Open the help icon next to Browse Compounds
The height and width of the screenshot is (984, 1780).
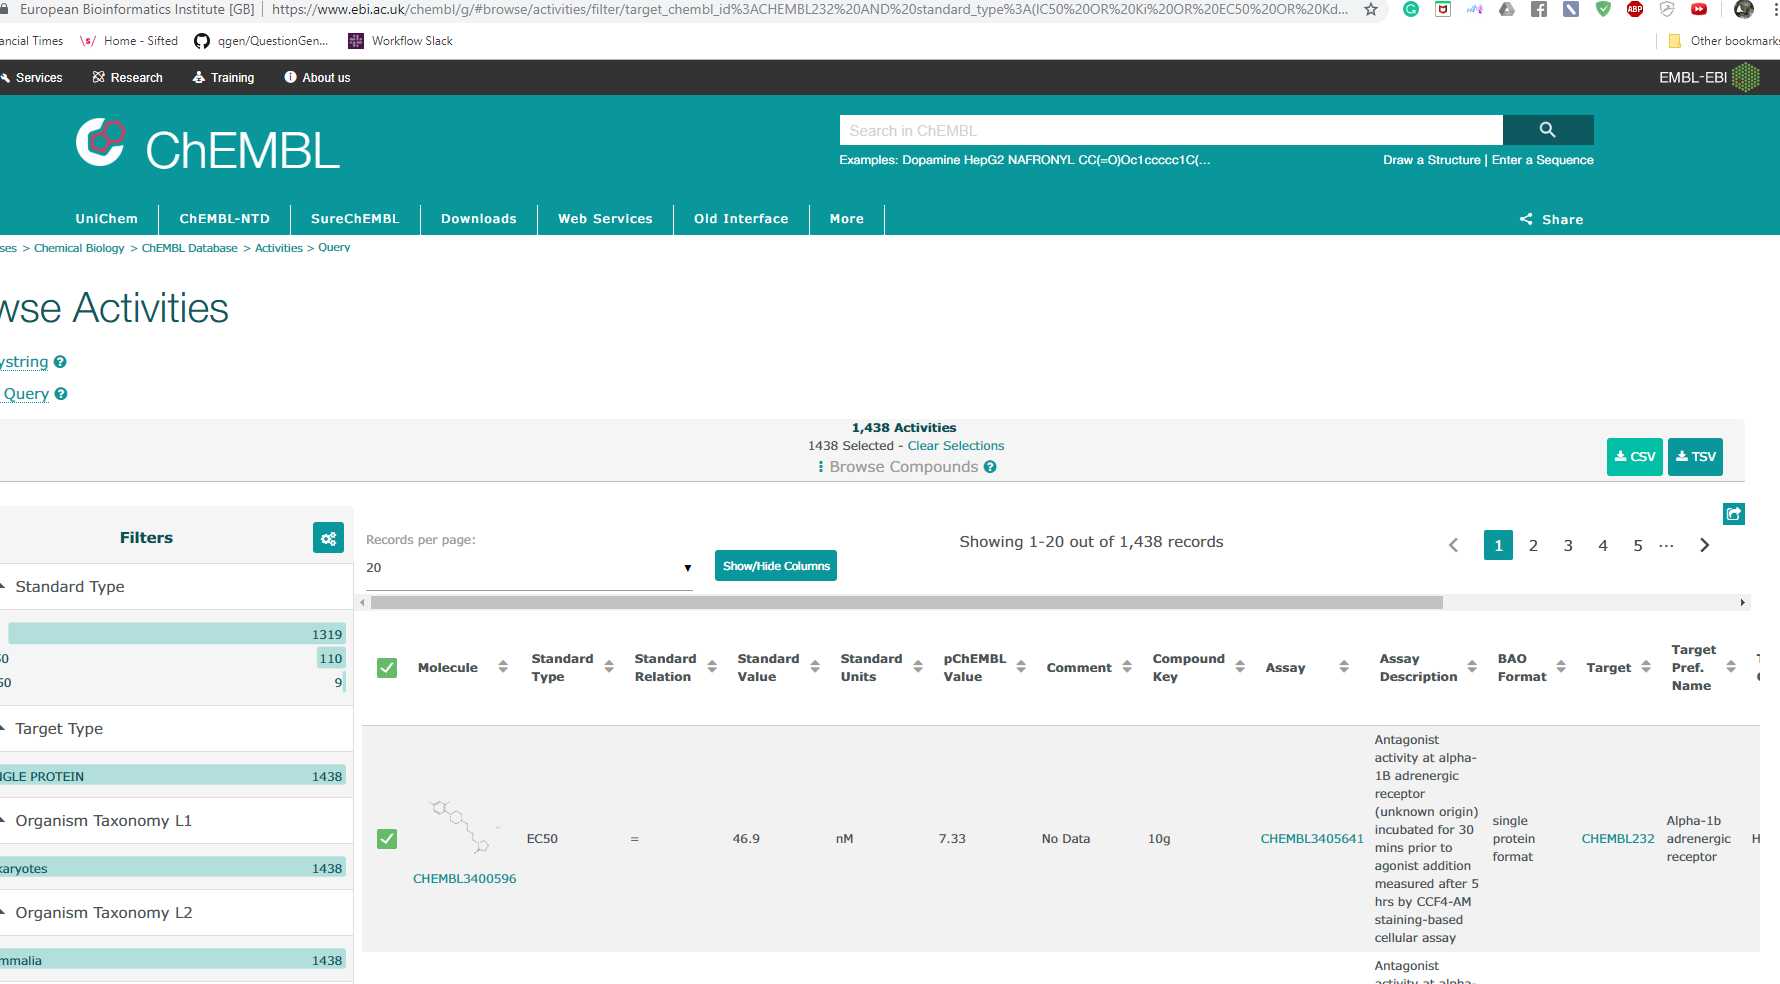(x=990, y=467)
